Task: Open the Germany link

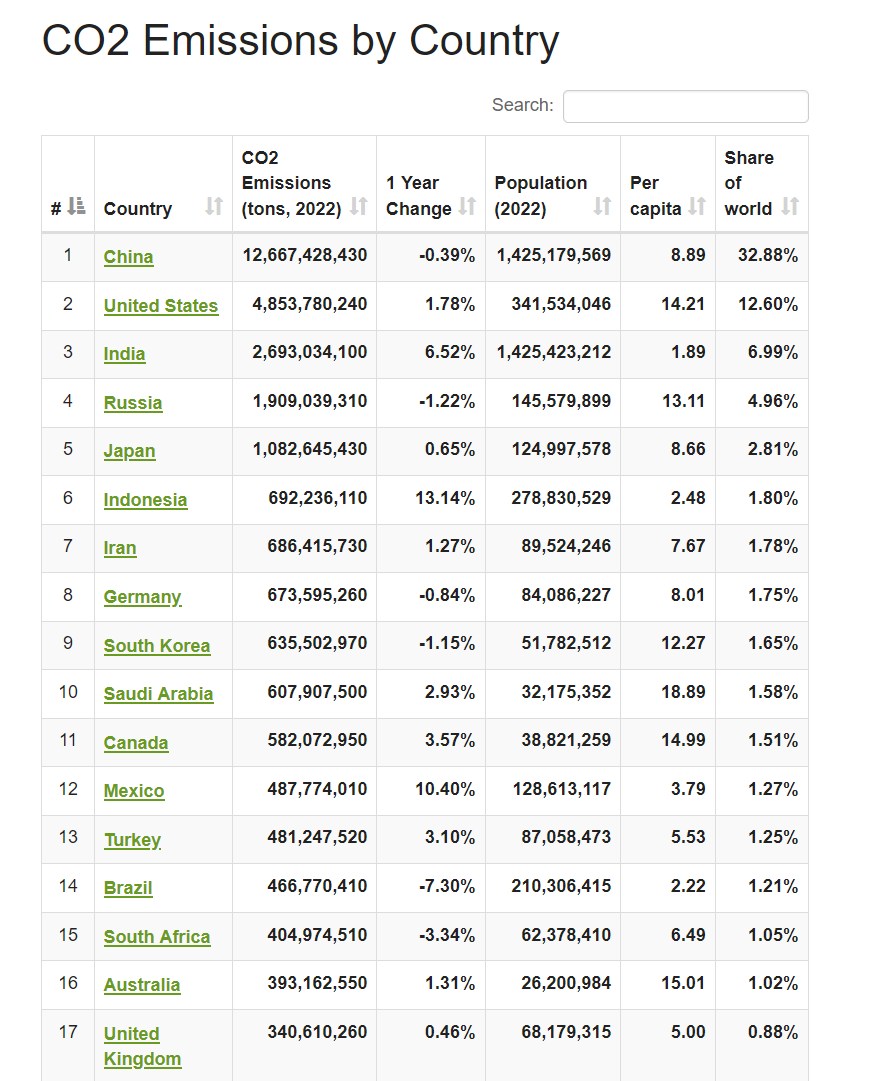Action: pos(143,597)
